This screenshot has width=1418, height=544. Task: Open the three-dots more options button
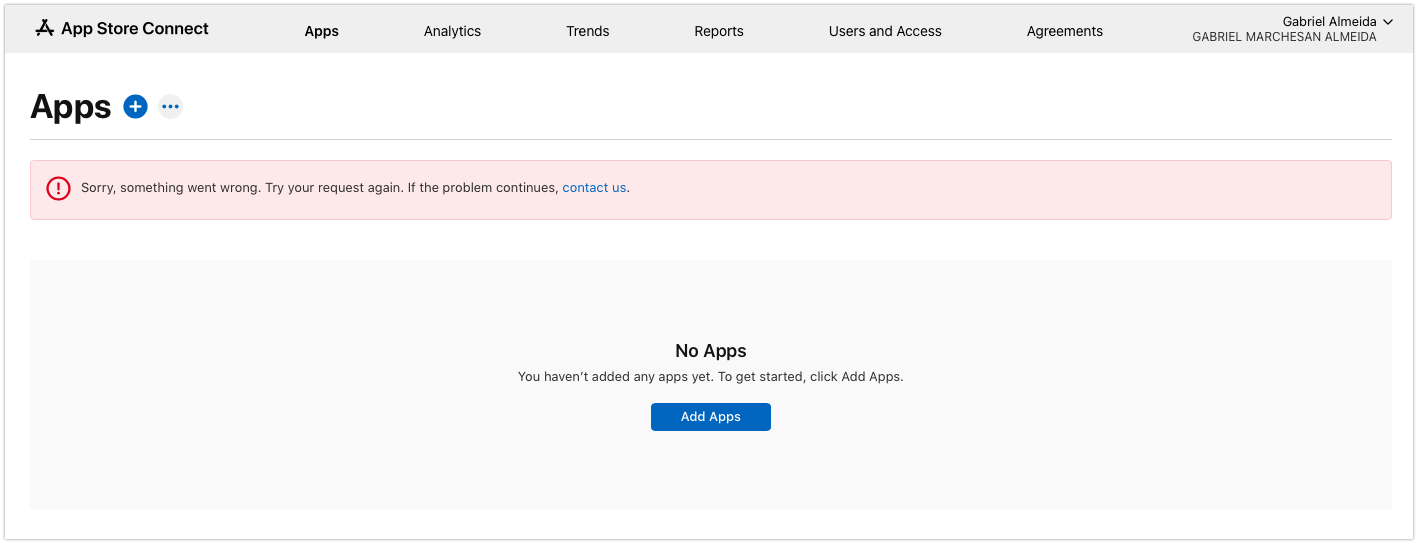pyautogui.click(x=170, y=106)
